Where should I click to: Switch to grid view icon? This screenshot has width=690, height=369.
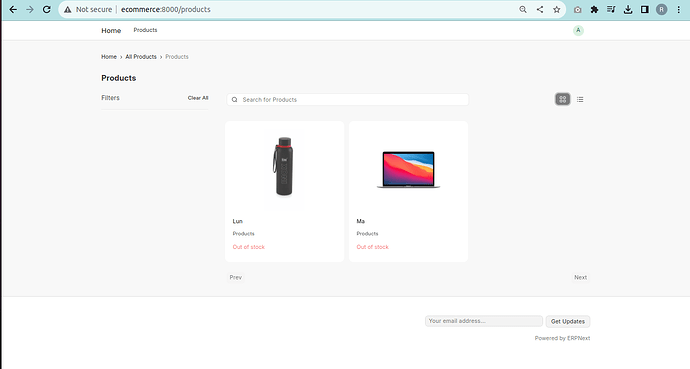pos(562,99)
